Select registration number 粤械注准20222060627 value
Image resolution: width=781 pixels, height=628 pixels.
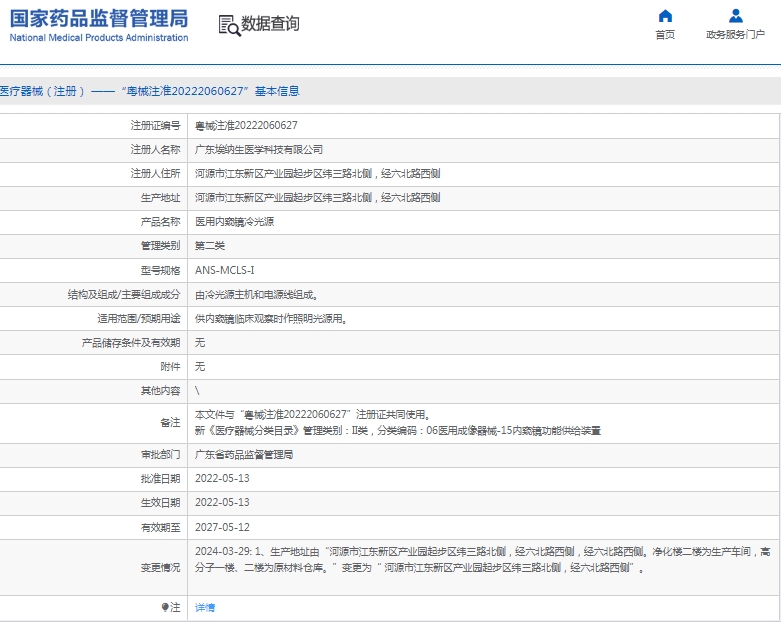(246, 126)
